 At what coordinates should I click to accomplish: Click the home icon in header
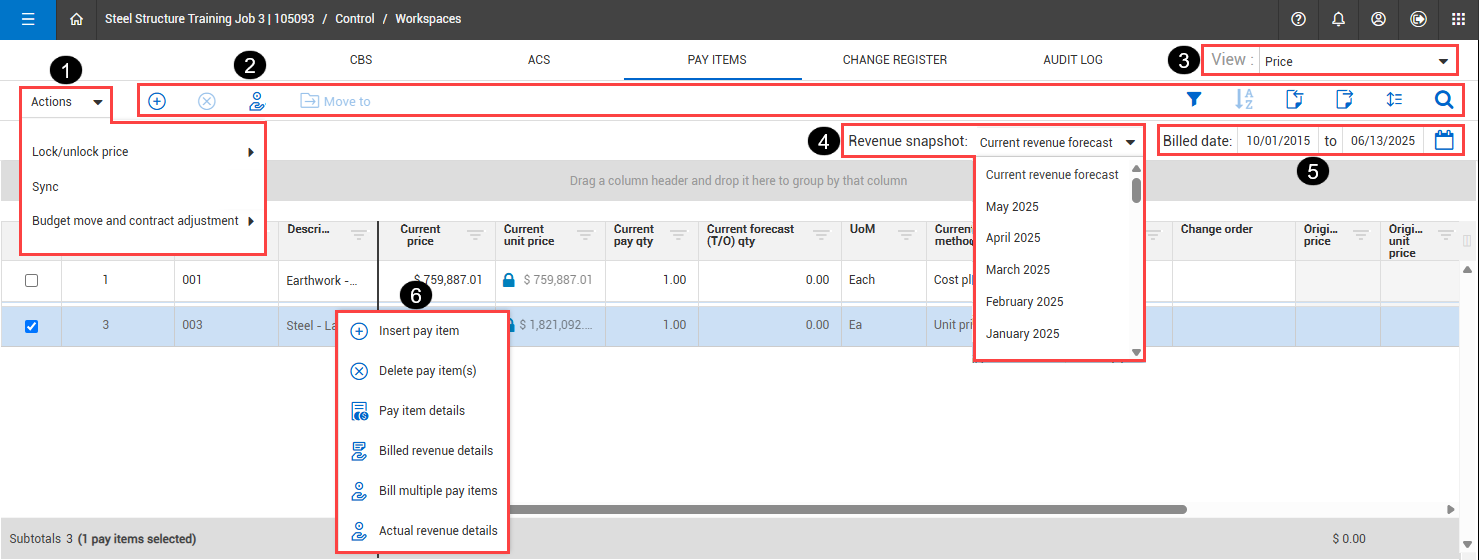pyautogui.click(x=76, y=19)
